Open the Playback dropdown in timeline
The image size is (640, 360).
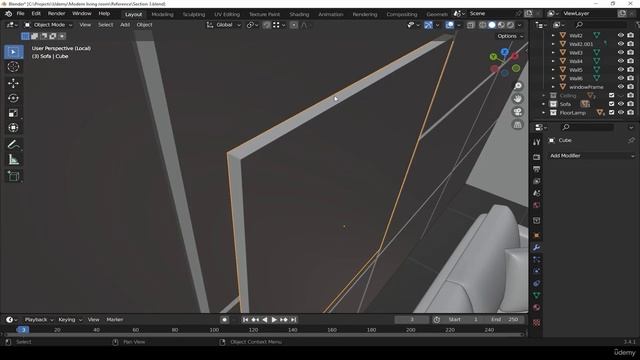[x=38, y=320]
